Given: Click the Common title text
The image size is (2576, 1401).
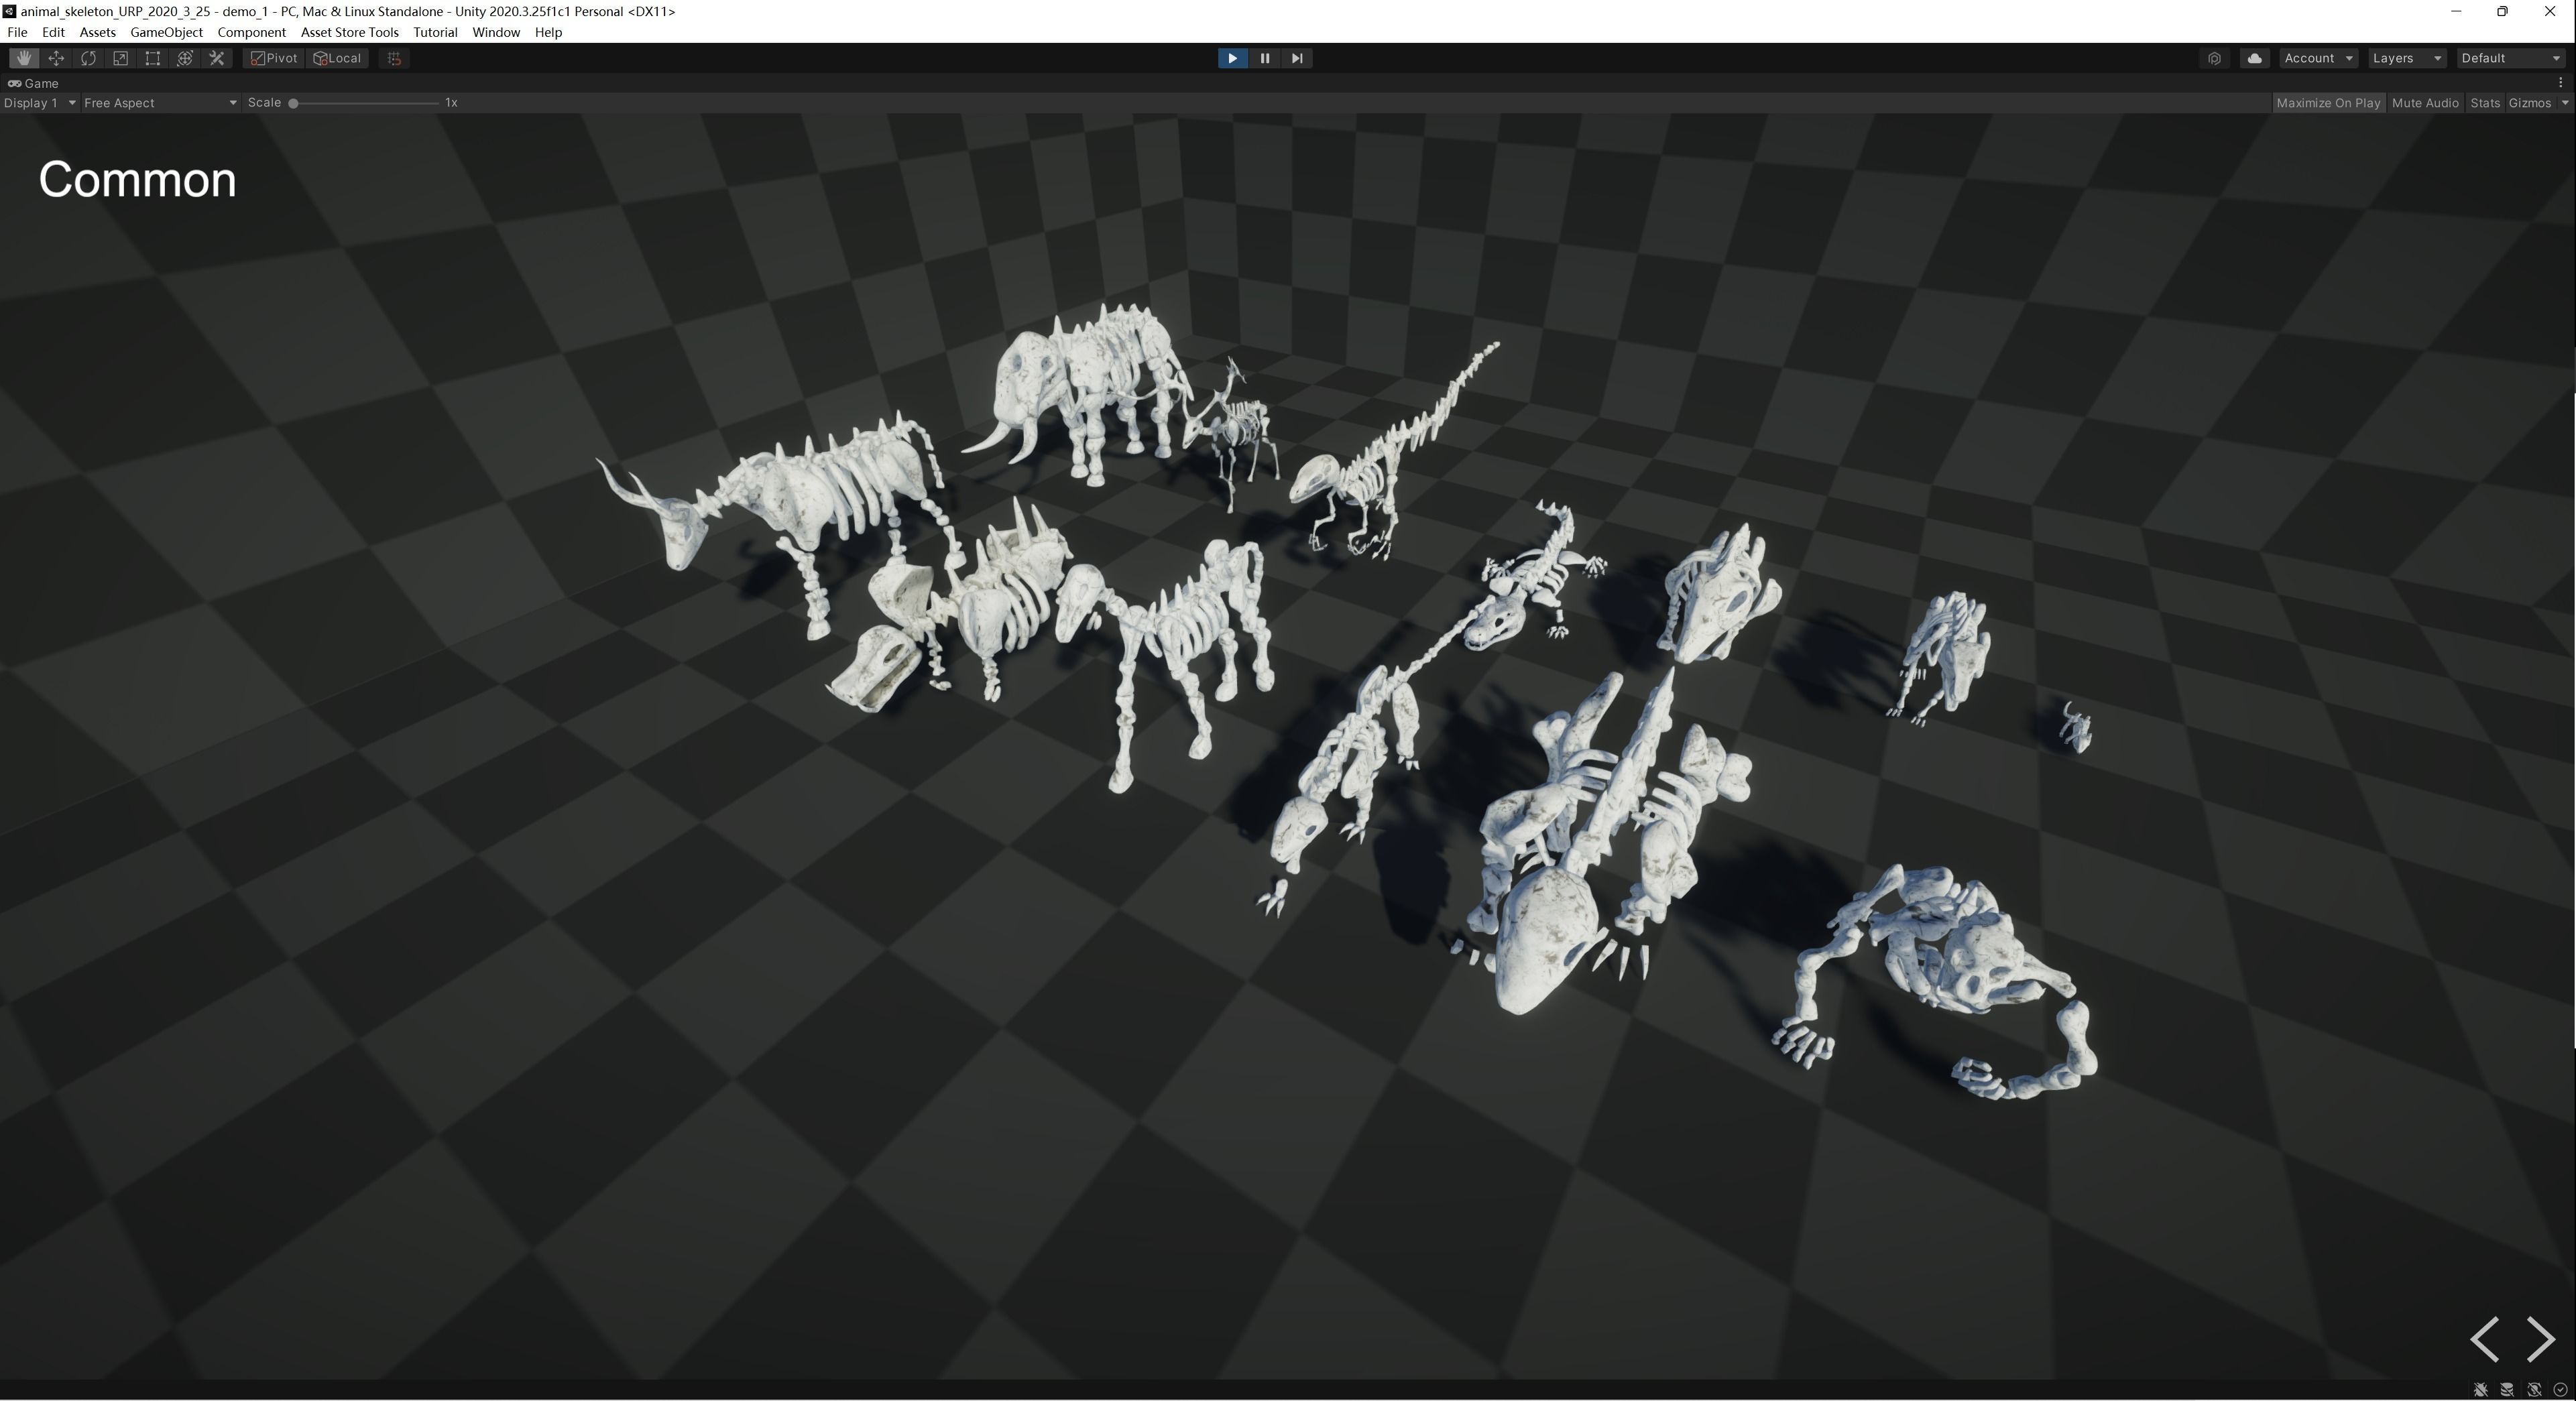Looking at the screenshot, I should point(138,180).
